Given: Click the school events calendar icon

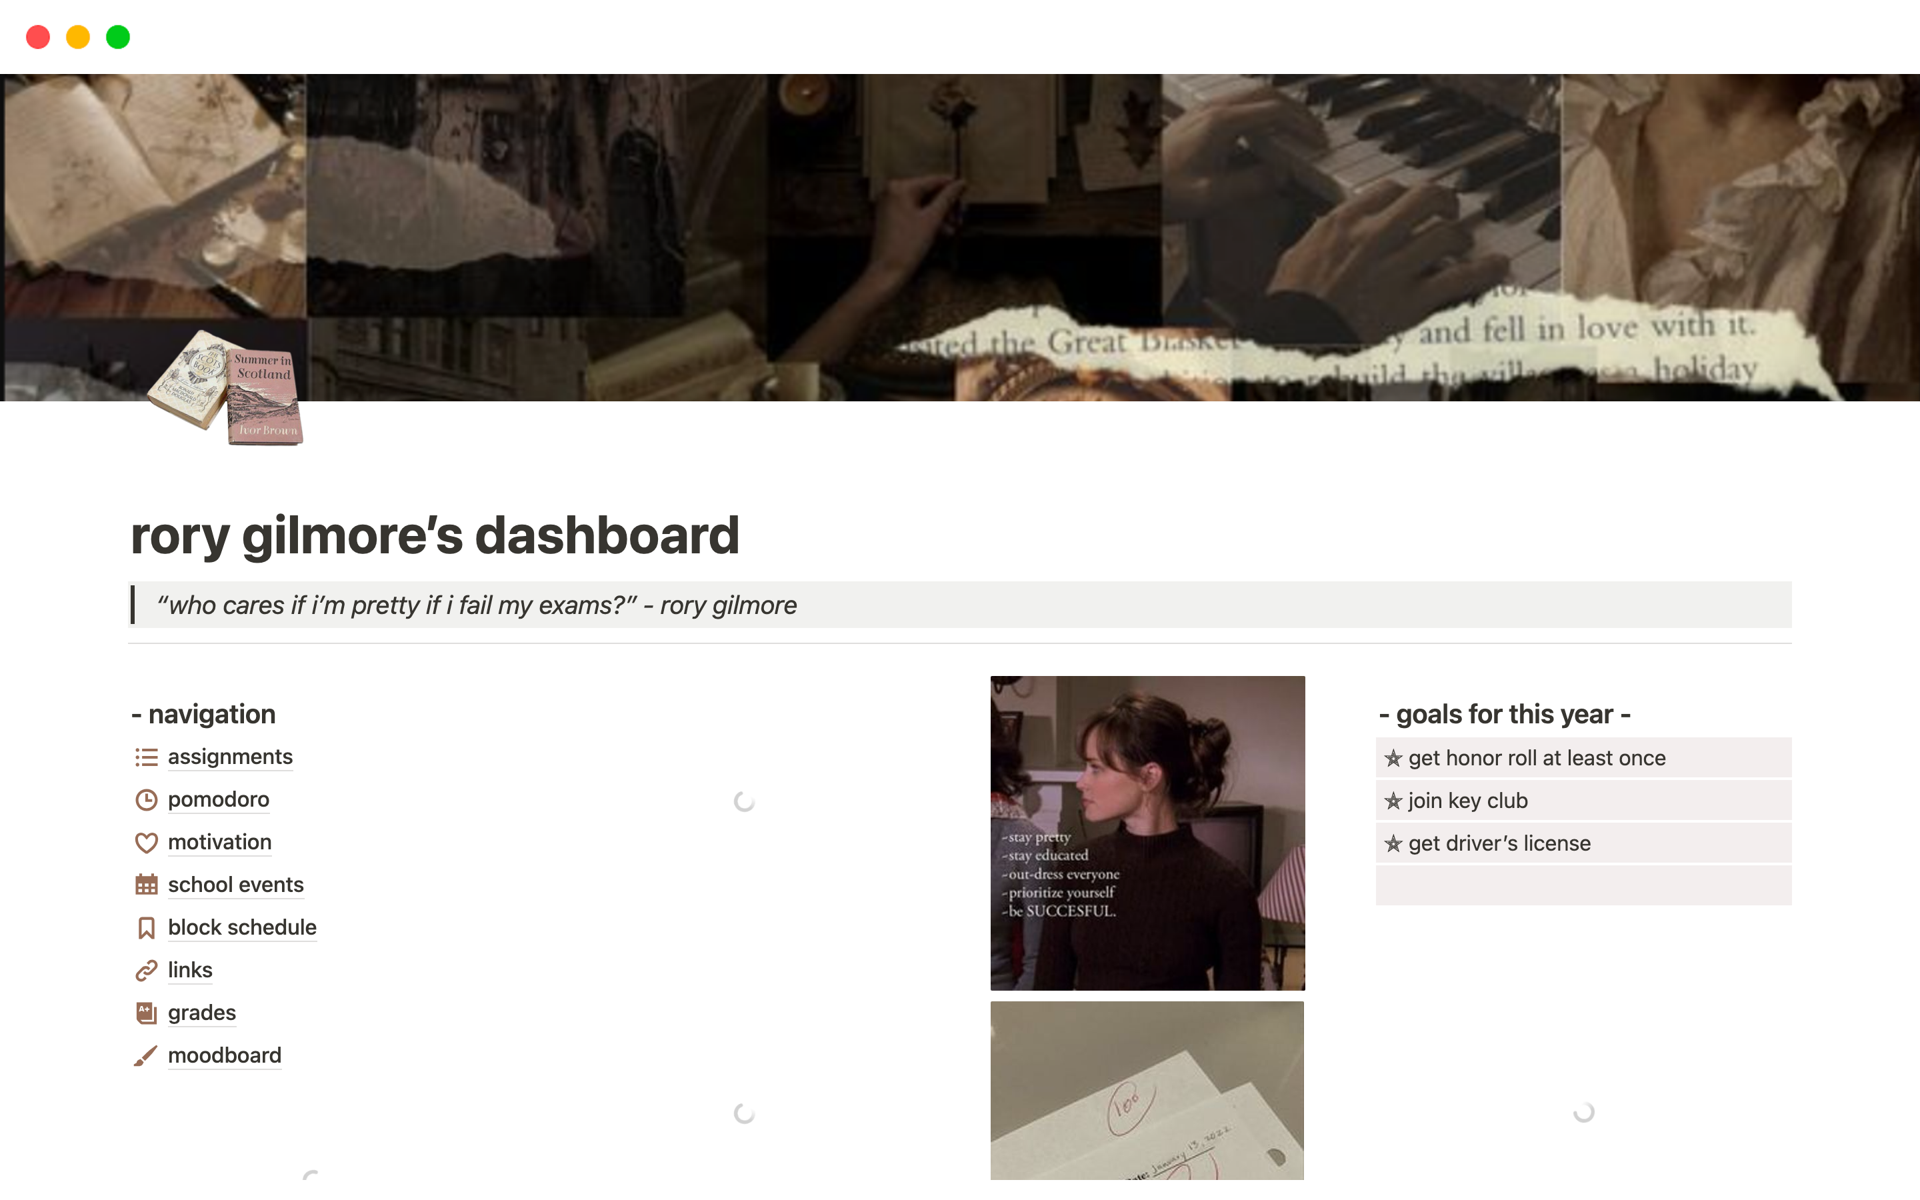Looking at the screenshot, I should coord(146,885).
